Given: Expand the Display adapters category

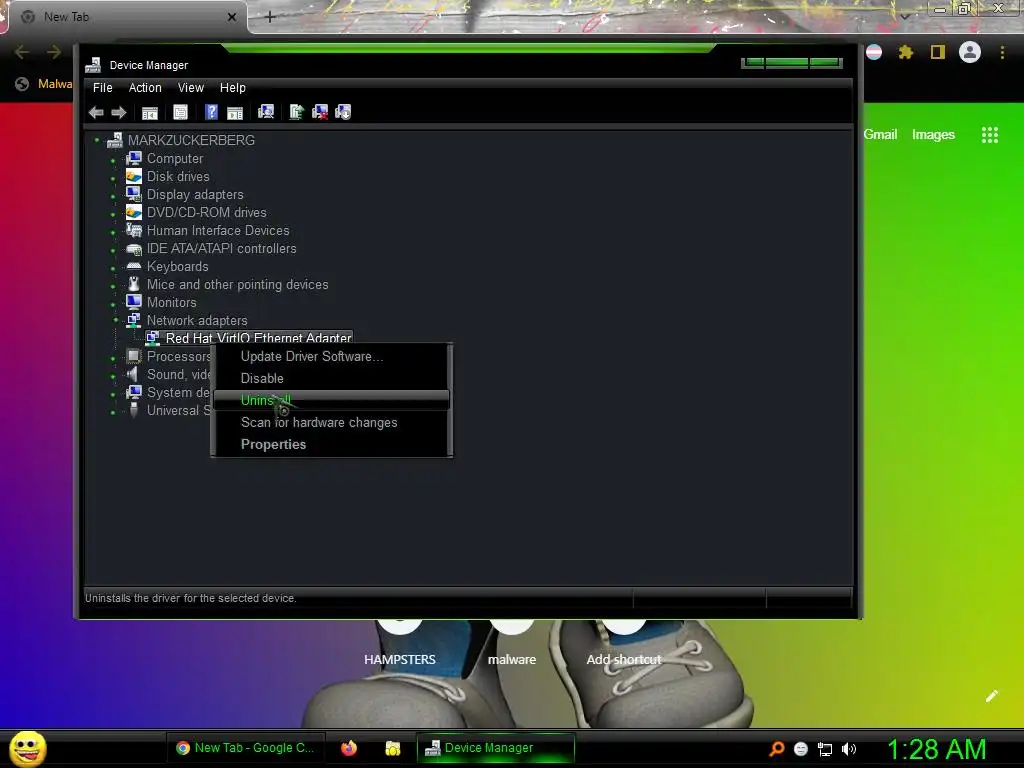Looking at the screenshot, I should 113,196.
